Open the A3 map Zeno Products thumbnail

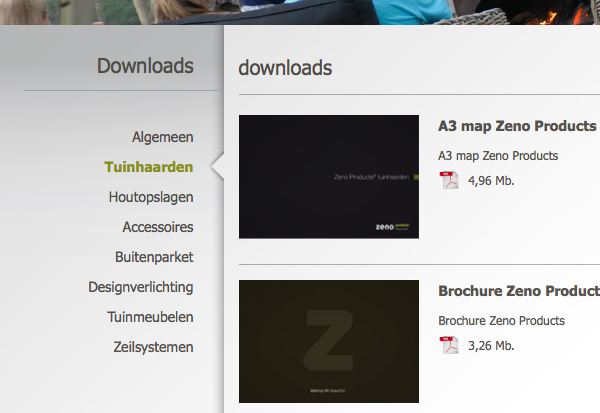click(x=329, y=177)
